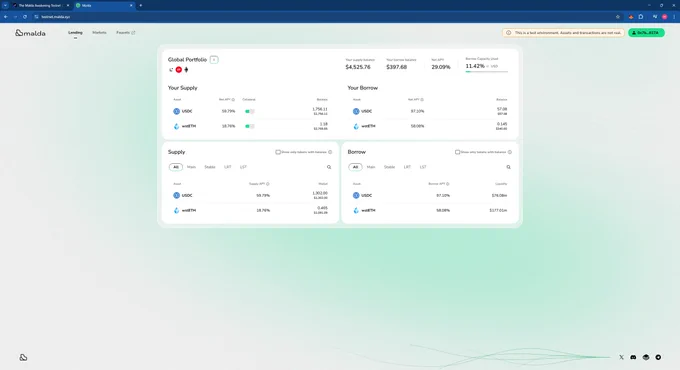Image resolution: width=680 pixels, height=370 pixels.
Task: Select the LST filter in Supply panel
Action: [x=243, y=167]
